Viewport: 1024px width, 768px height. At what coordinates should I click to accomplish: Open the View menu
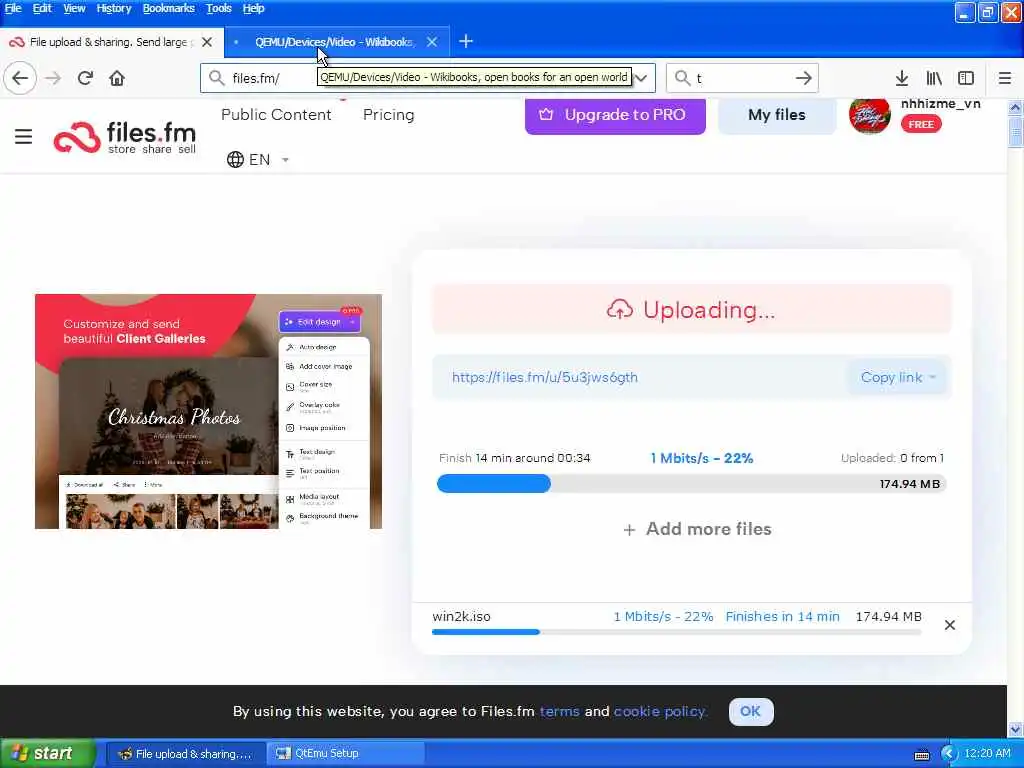point(74,8)
